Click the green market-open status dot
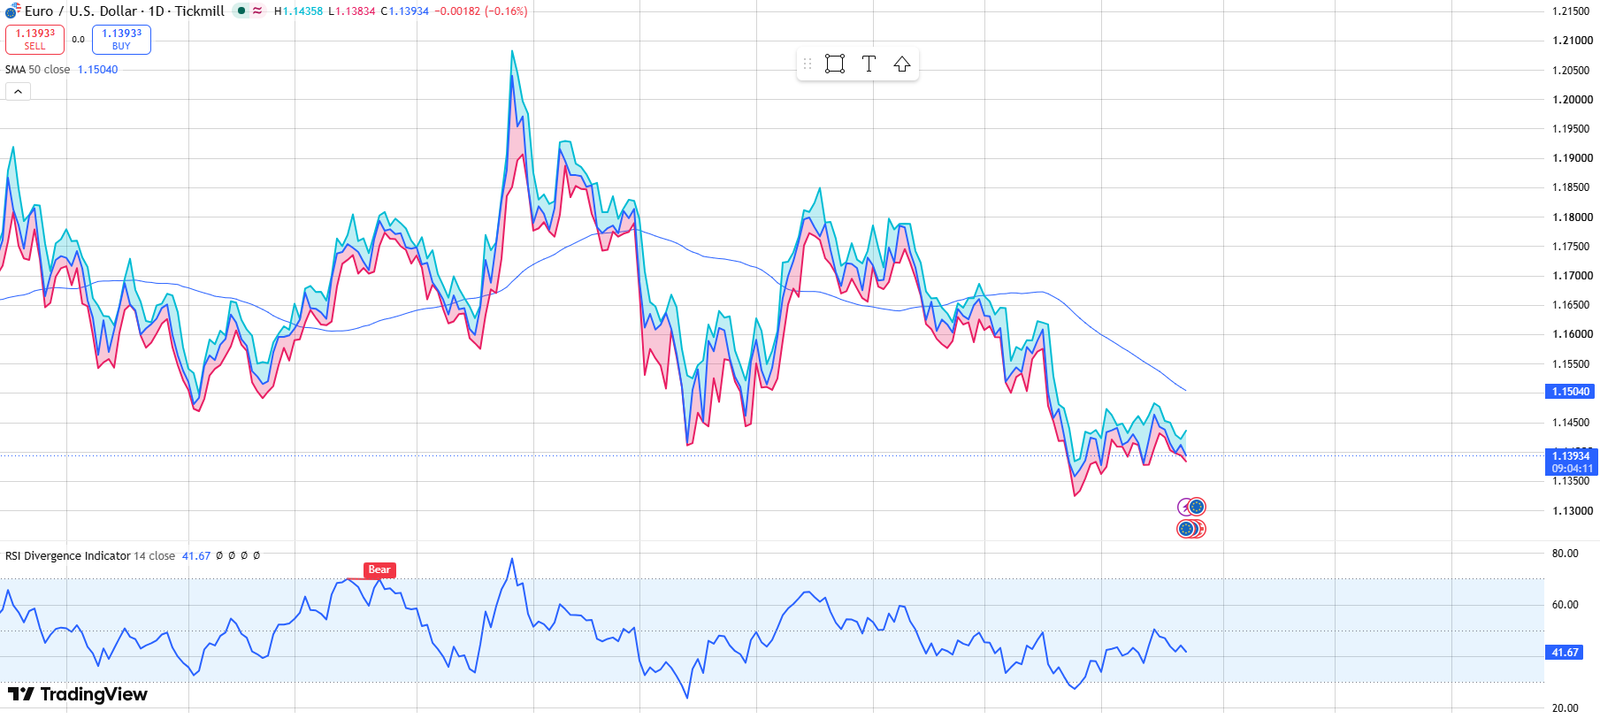This screenshot has height=718, width=1600. click(241, 11)
